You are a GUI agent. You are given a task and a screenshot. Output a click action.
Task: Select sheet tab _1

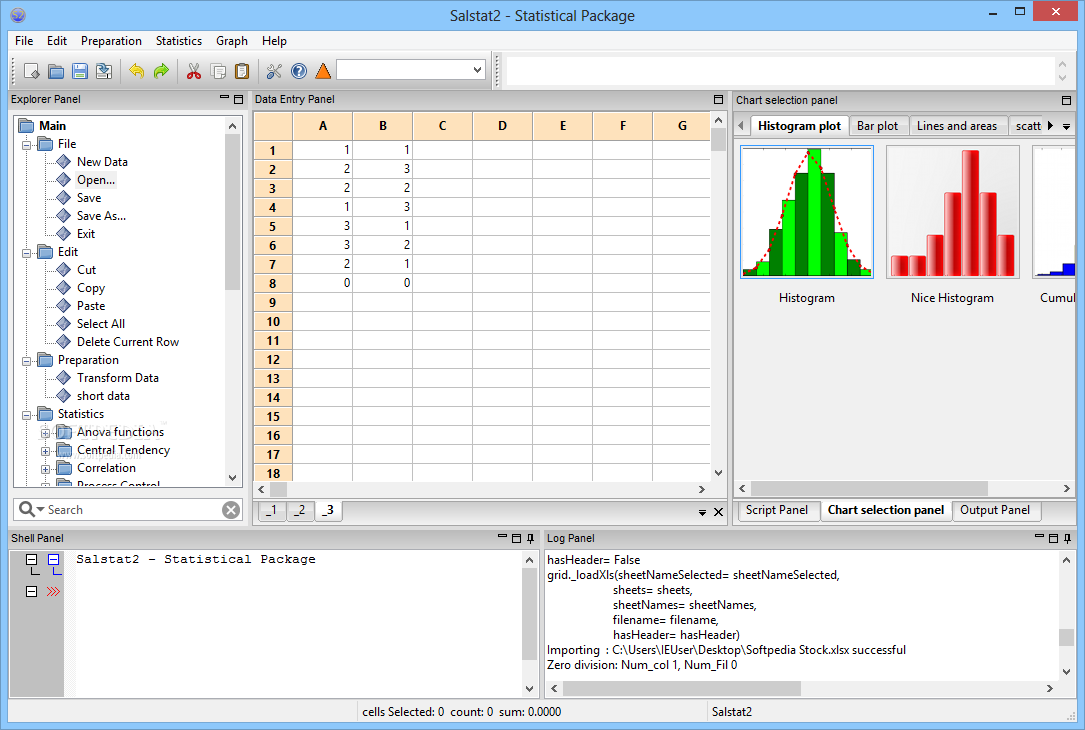point(273,511)
